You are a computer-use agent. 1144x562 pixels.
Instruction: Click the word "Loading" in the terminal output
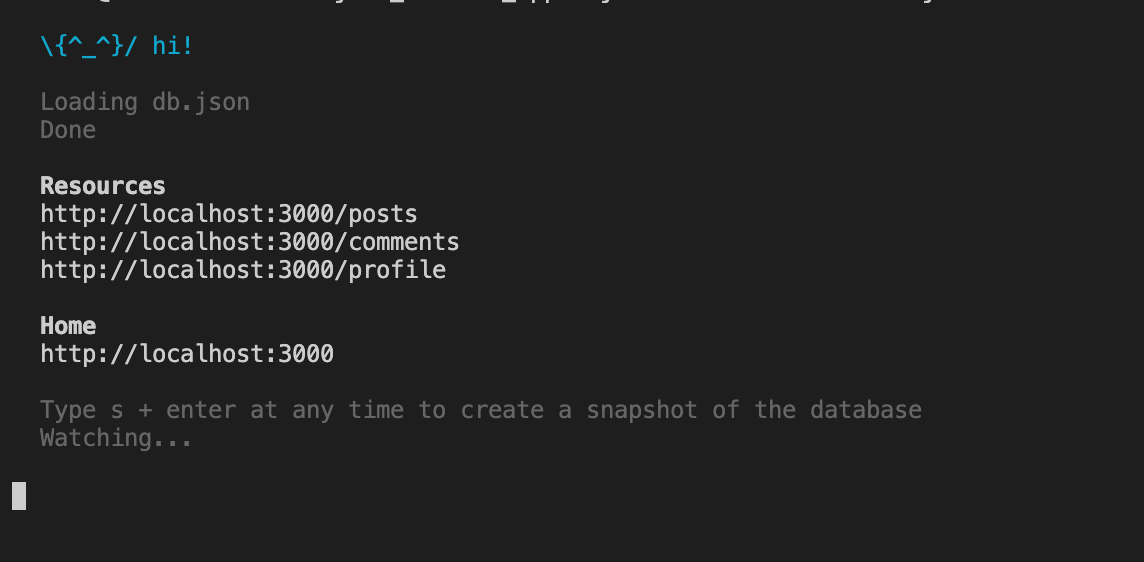[88, 102]
